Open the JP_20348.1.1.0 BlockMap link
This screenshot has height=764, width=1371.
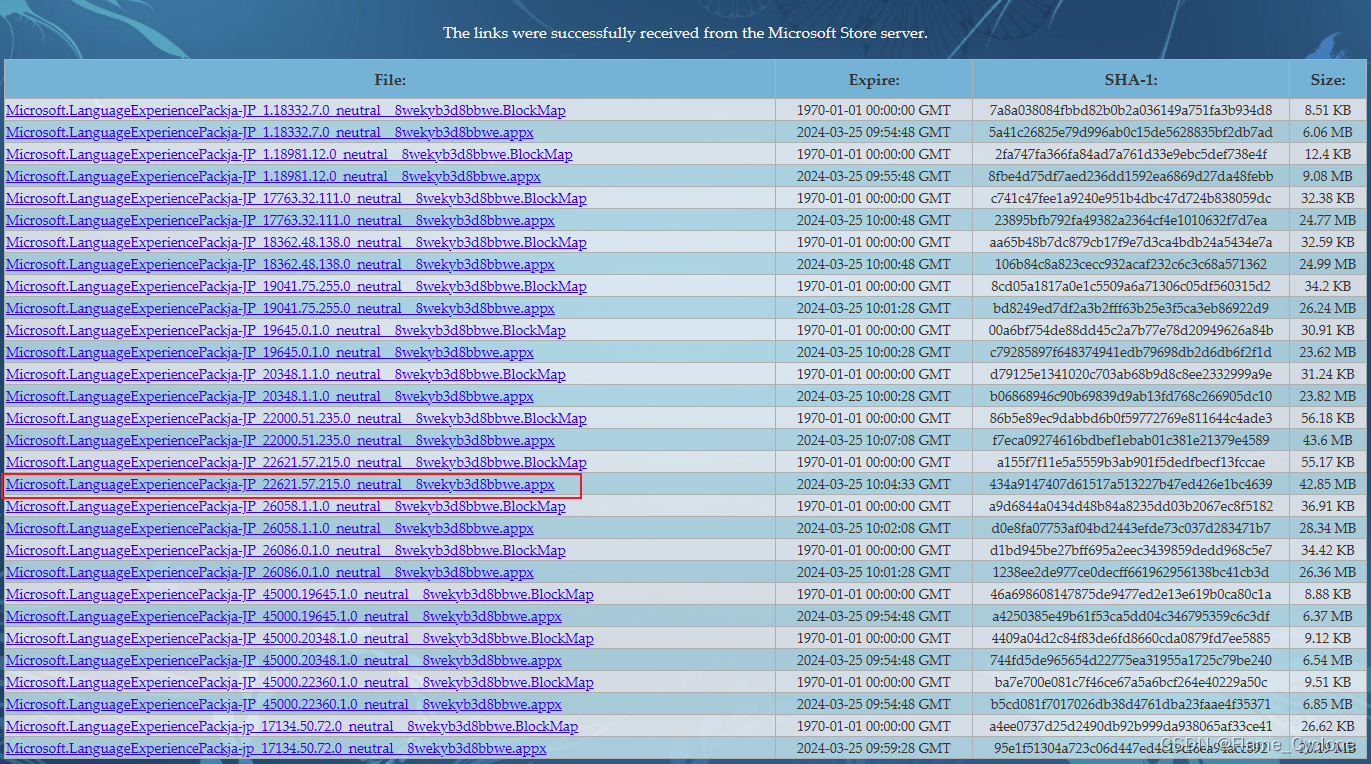(x=286, y=374)
